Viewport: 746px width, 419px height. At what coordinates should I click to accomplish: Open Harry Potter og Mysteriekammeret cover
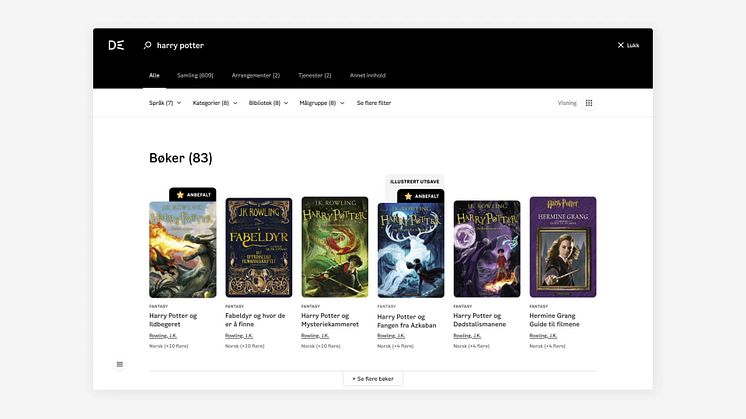pyautogui.click(x=335, y=247)
